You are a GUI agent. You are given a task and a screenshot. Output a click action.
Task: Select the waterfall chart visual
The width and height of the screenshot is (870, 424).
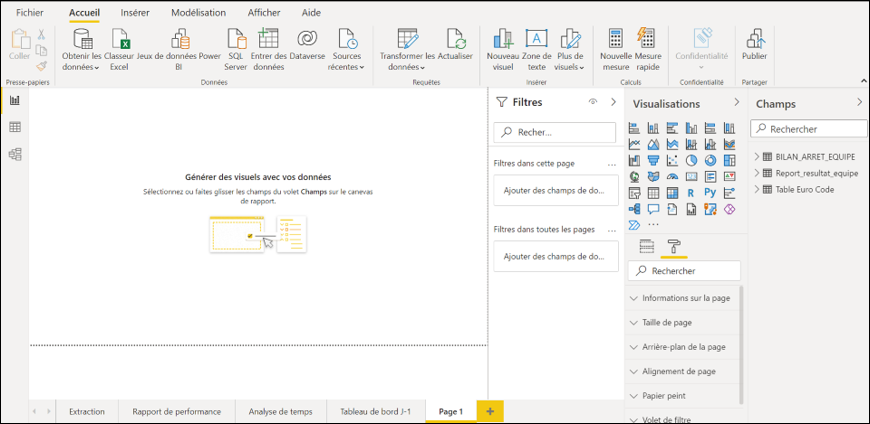click(x=634, y=160)
